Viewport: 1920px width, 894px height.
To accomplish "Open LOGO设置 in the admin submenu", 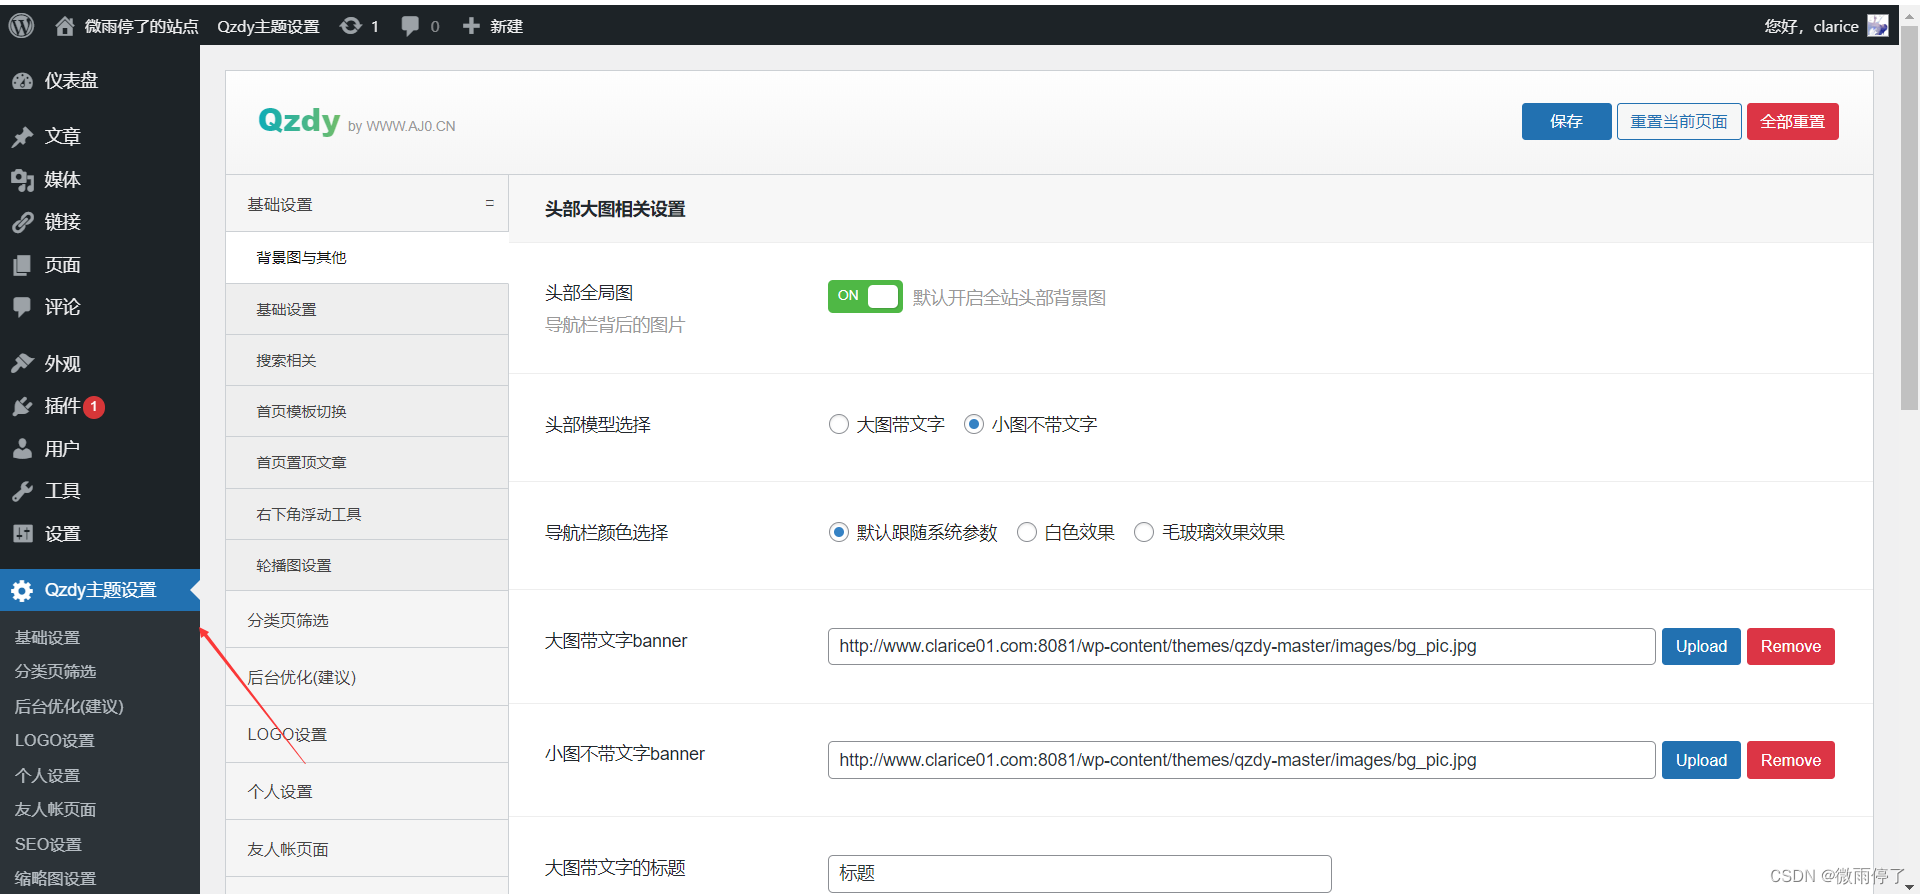I will pos(55,740).
